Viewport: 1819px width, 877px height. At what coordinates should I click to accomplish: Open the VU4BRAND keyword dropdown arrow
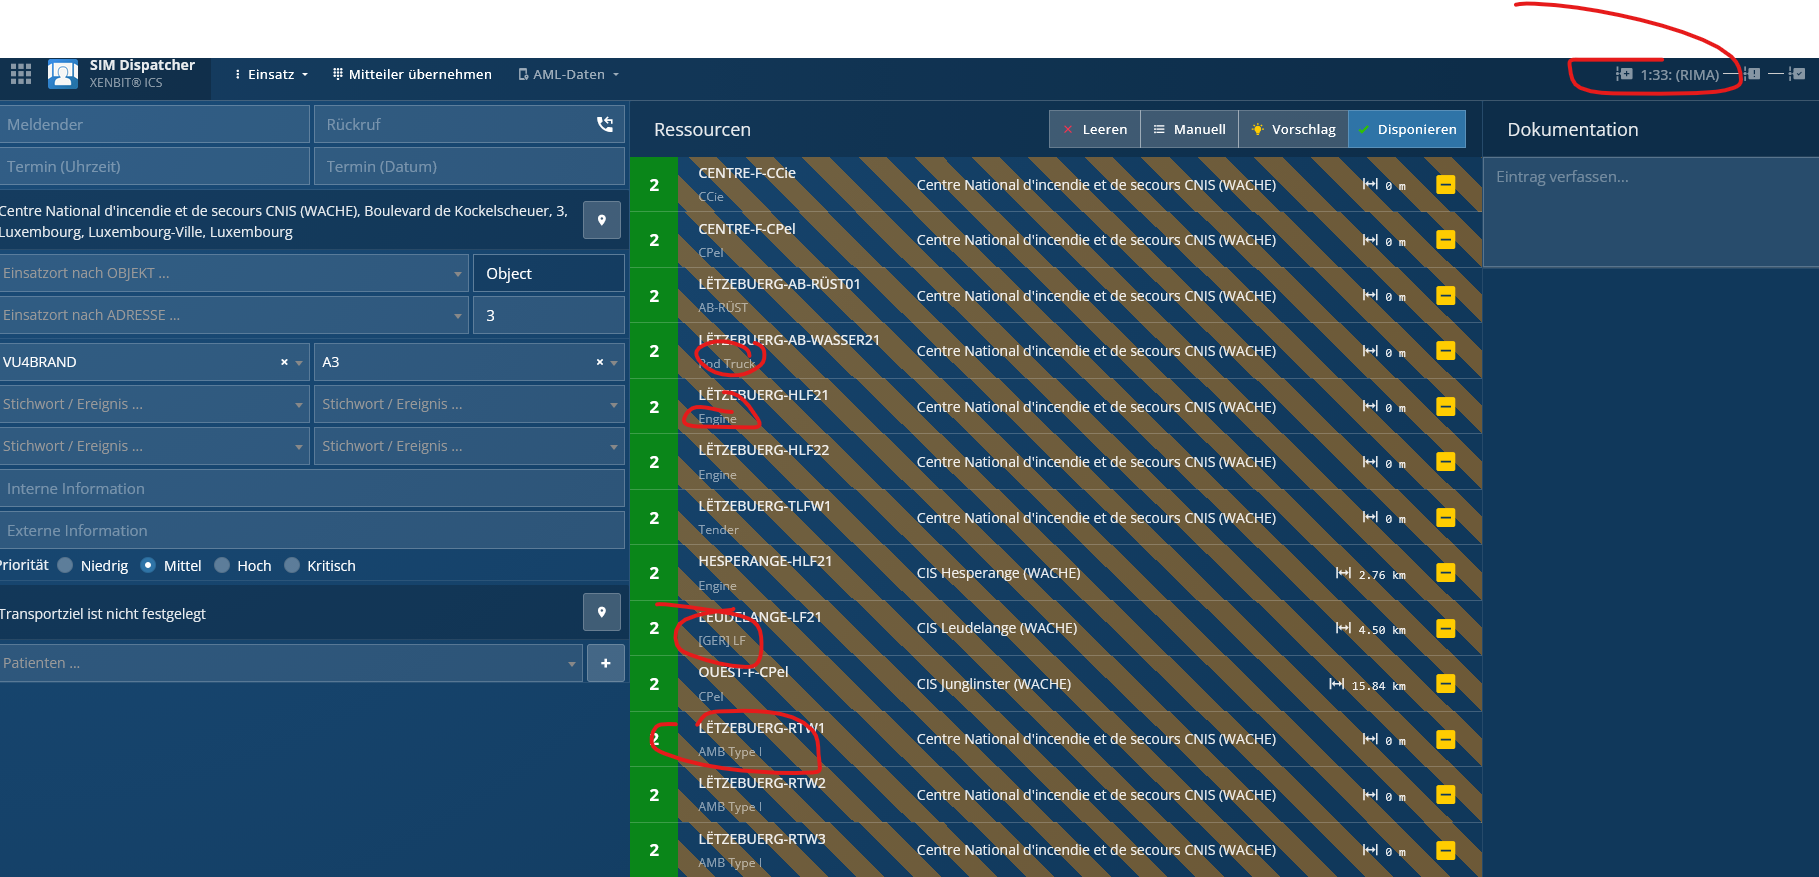coord(299,363)
